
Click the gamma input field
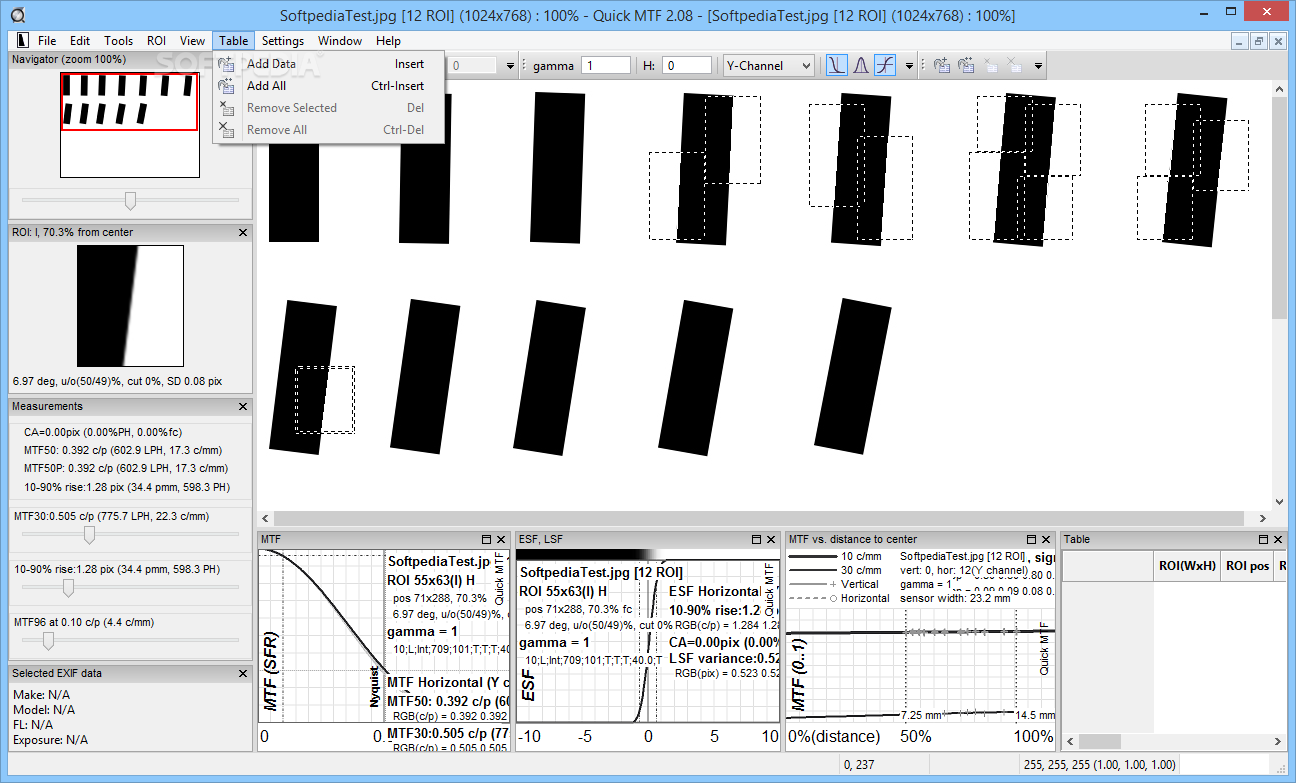click(606, 66)
